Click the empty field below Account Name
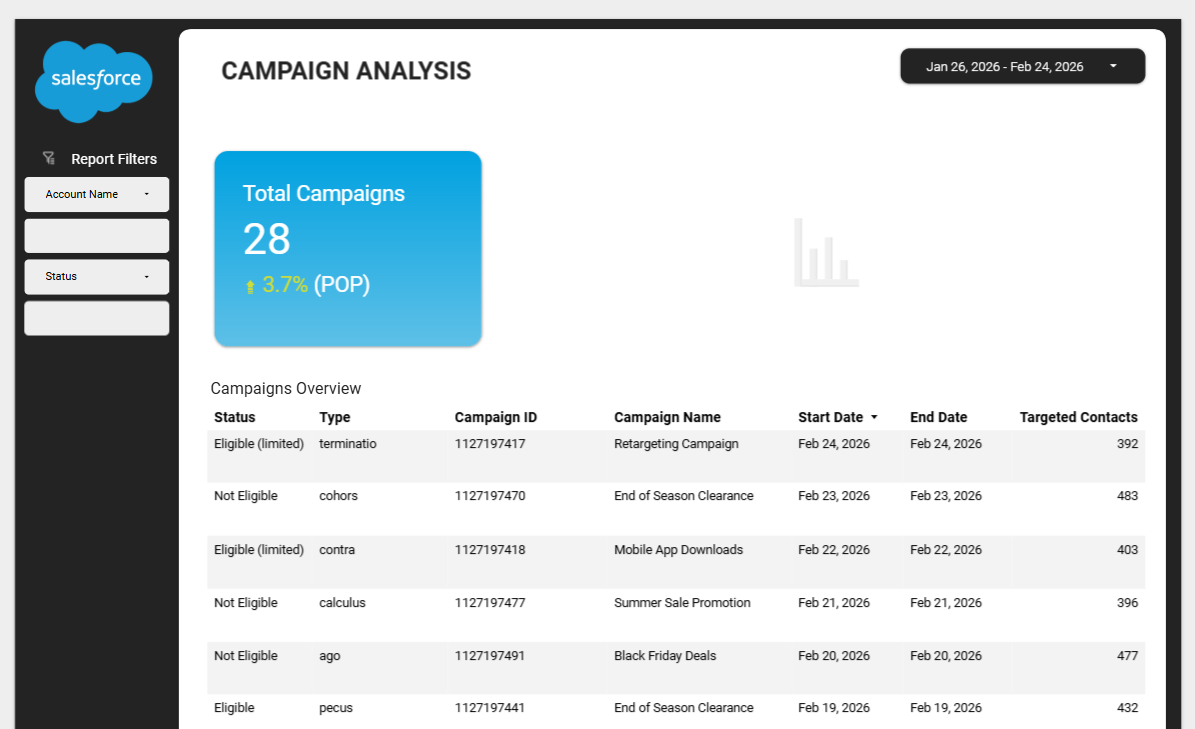 [x=97, y=236]
